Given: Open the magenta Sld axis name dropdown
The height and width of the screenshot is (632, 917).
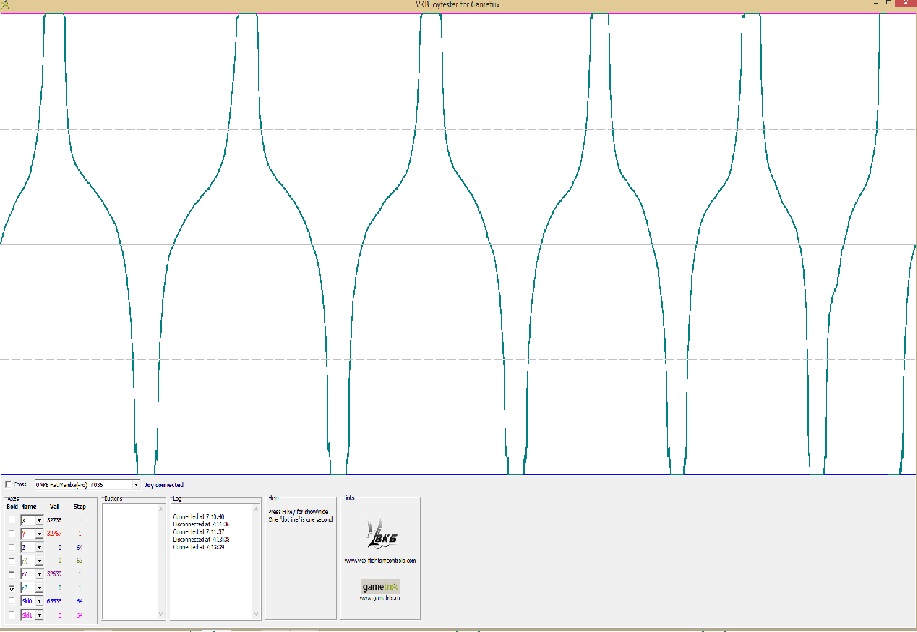Looking at the screenshot, I should 39,615.
